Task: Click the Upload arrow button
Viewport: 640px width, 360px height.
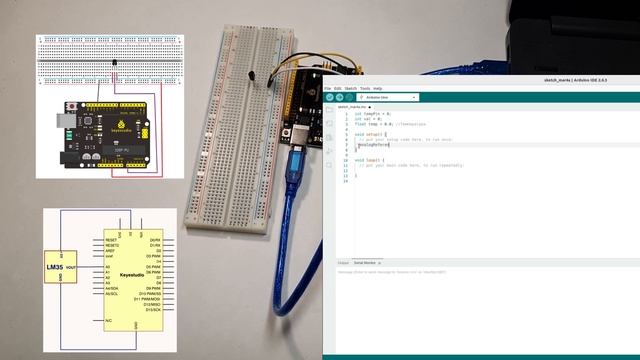Action: coord(340,97)
